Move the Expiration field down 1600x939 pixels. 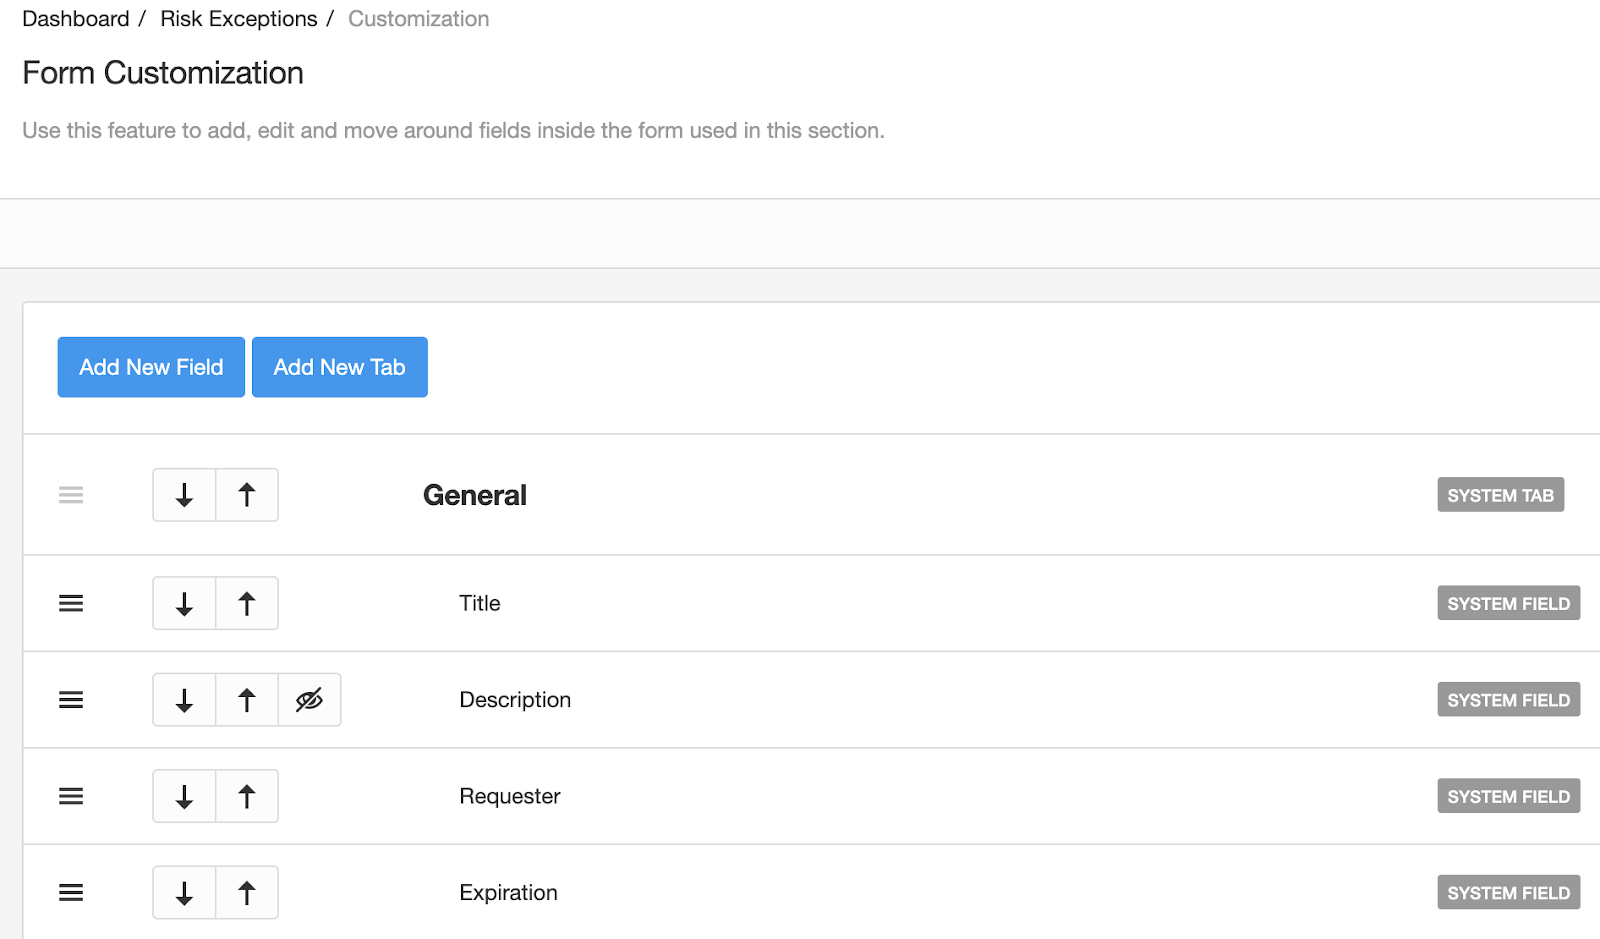pyautogui.click(x=184, y=893)
